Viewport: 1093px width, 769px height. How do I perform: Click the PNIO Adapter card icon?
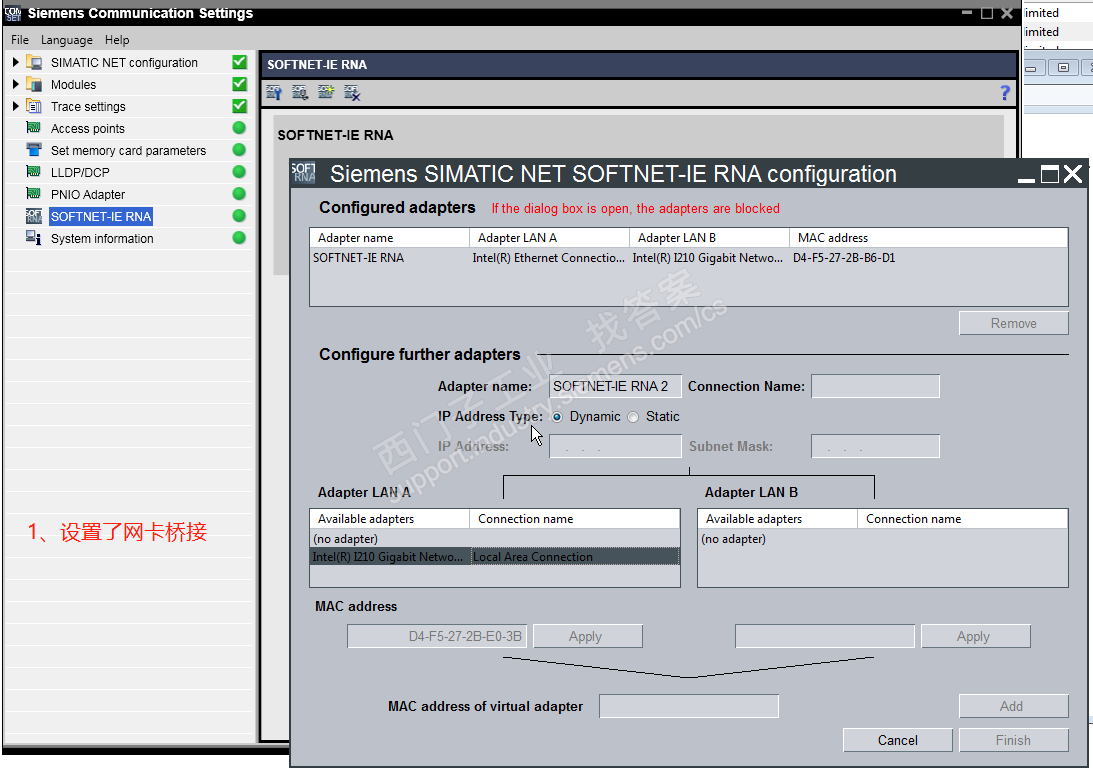33,193
